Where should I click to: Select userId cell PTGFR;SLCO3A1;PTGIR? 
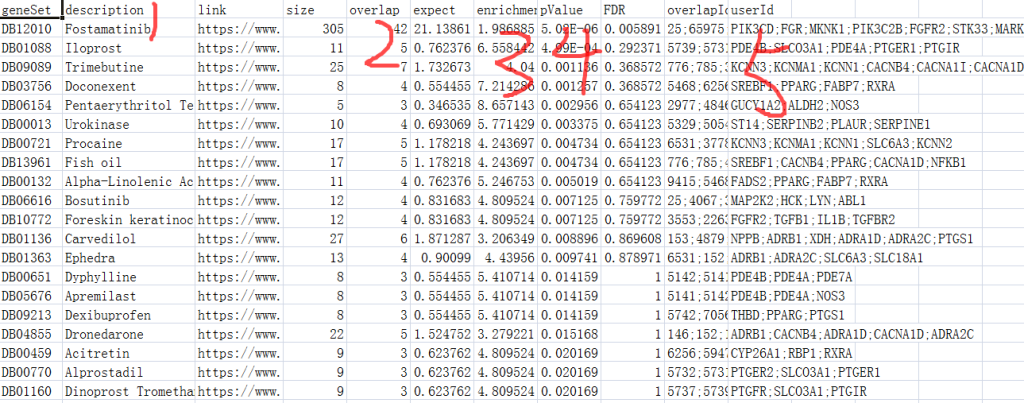tap(799, 392)
